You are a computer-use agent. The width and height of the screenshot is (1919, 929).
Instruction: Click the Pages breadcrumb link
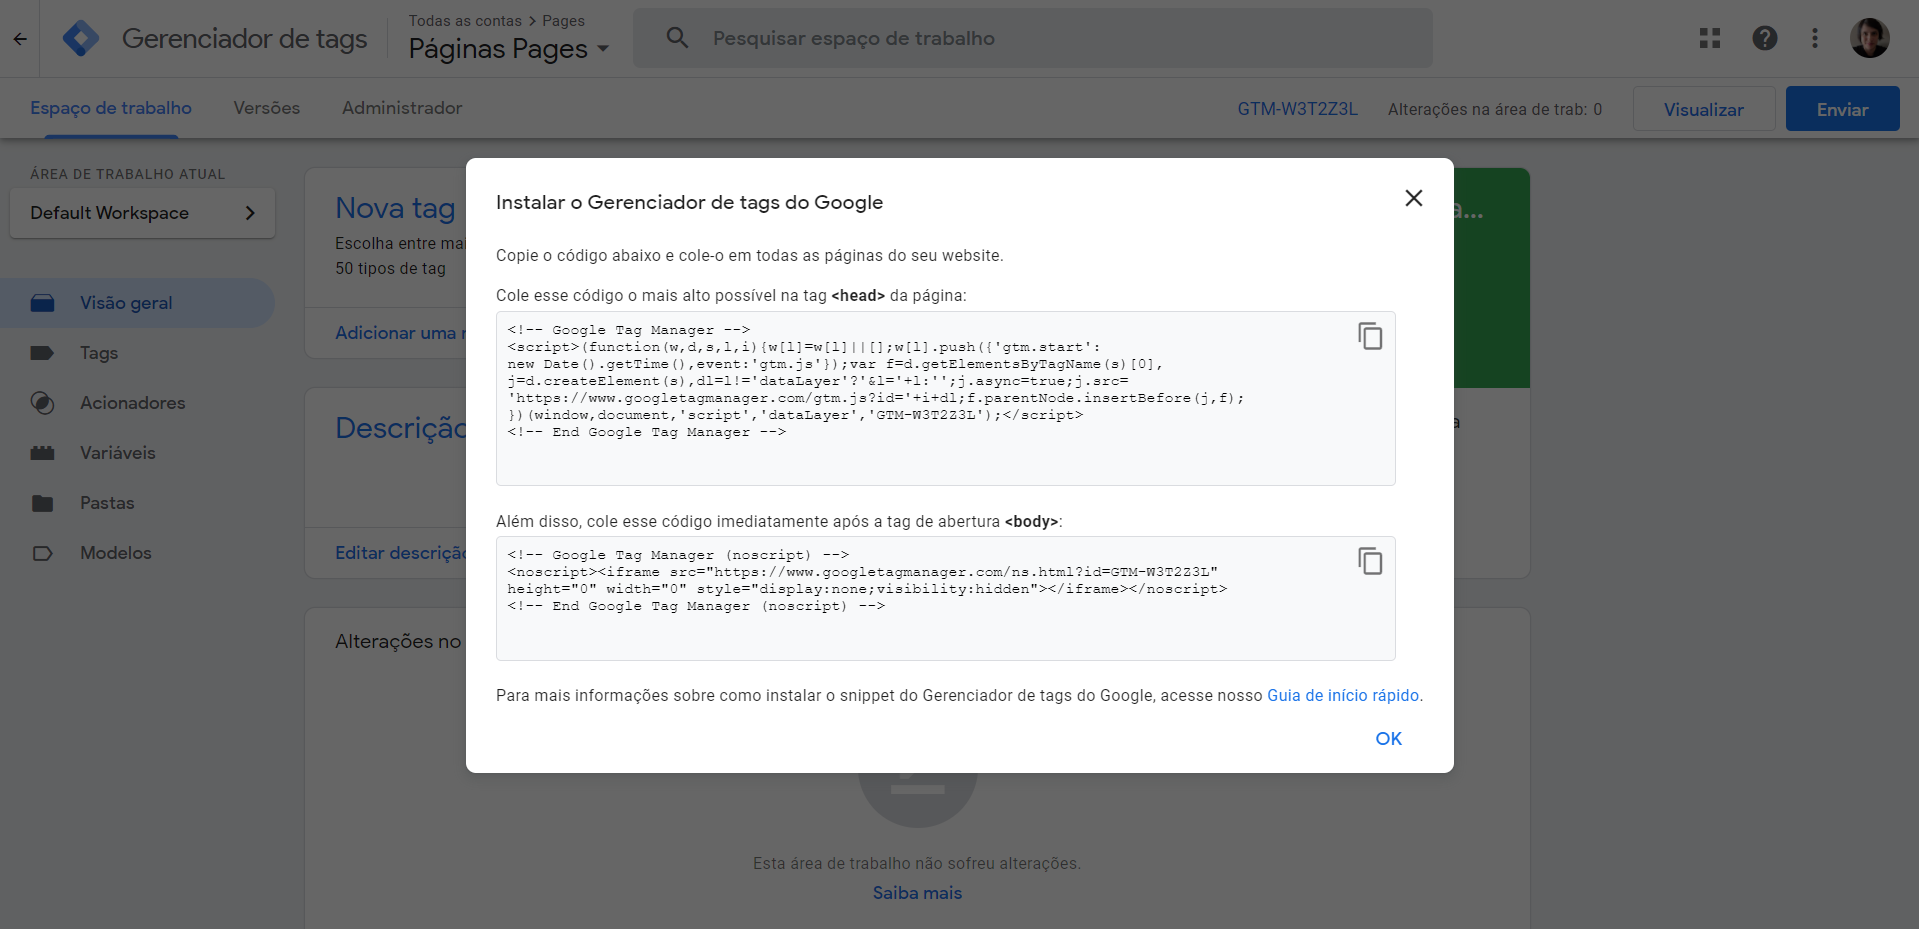click(563, 21)
